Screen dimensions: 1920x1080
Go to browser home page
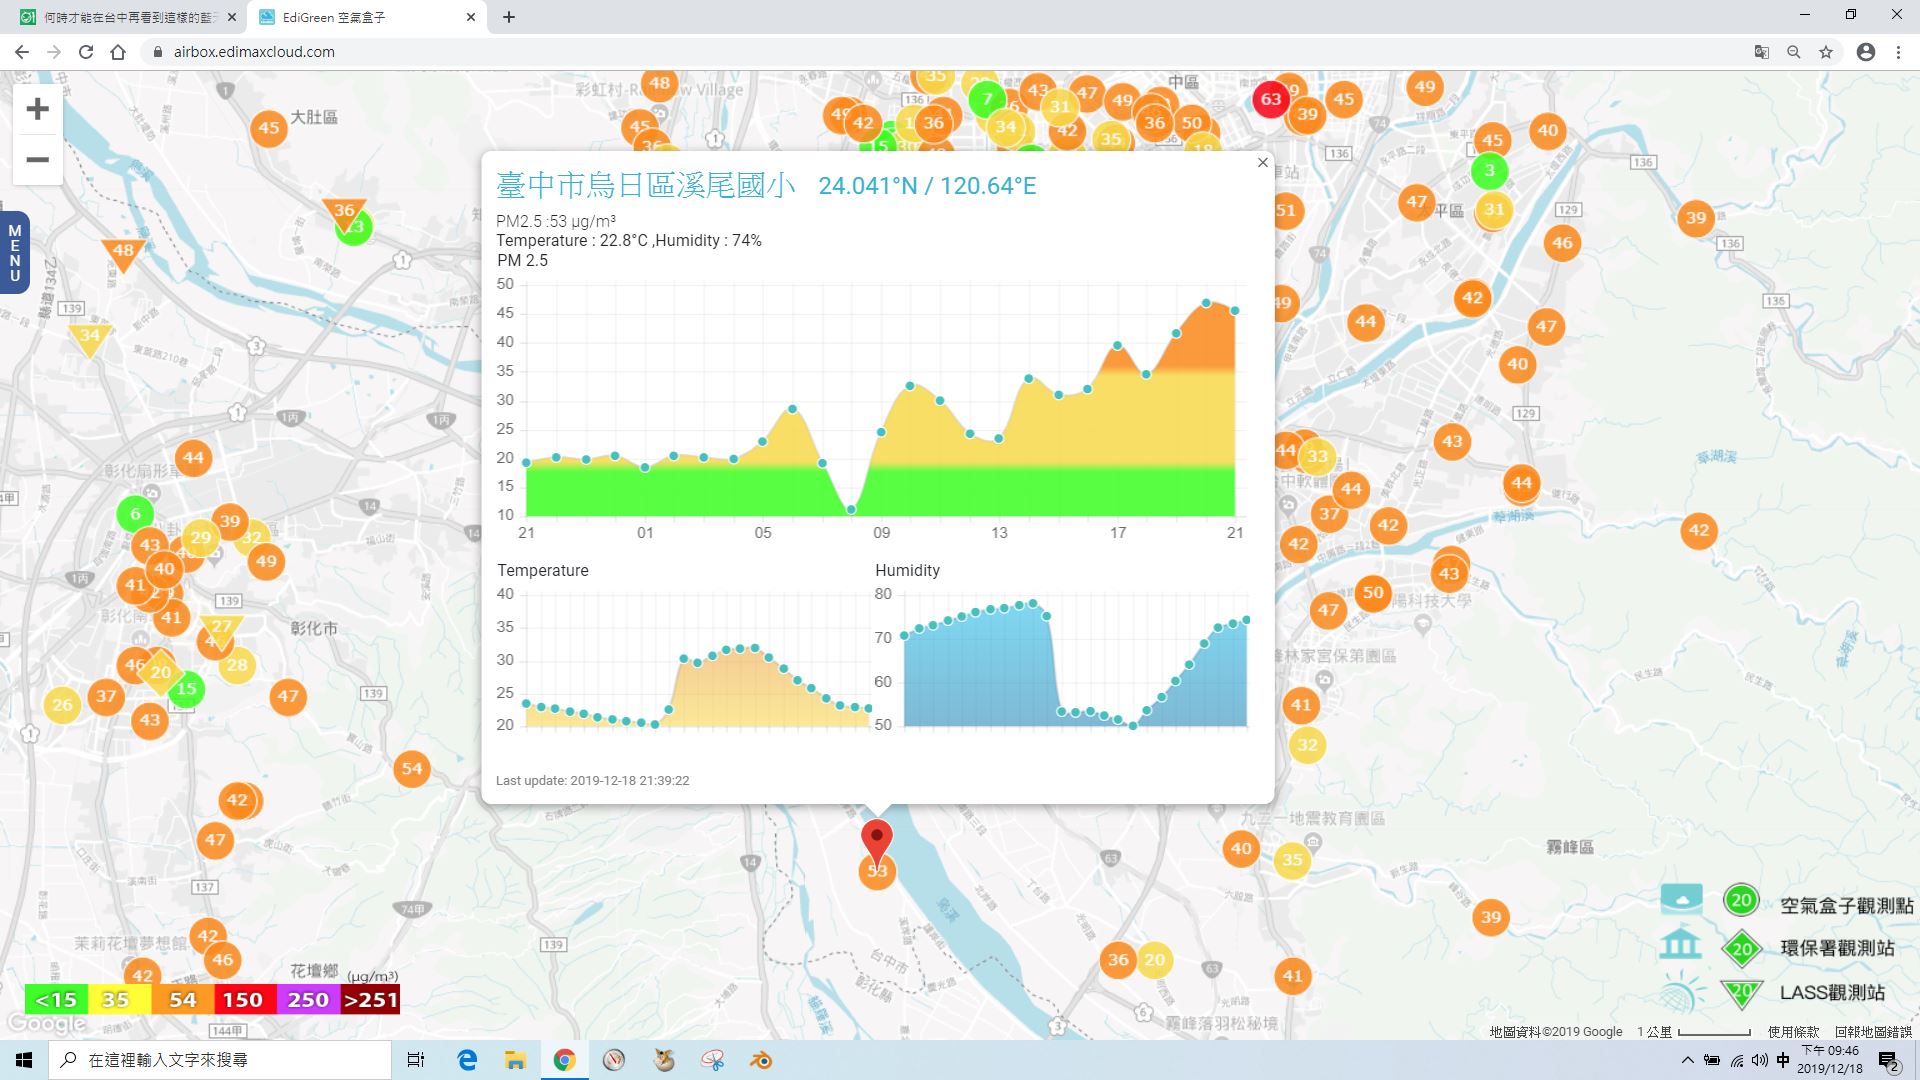pyautogui.click(x=118, y=52)
